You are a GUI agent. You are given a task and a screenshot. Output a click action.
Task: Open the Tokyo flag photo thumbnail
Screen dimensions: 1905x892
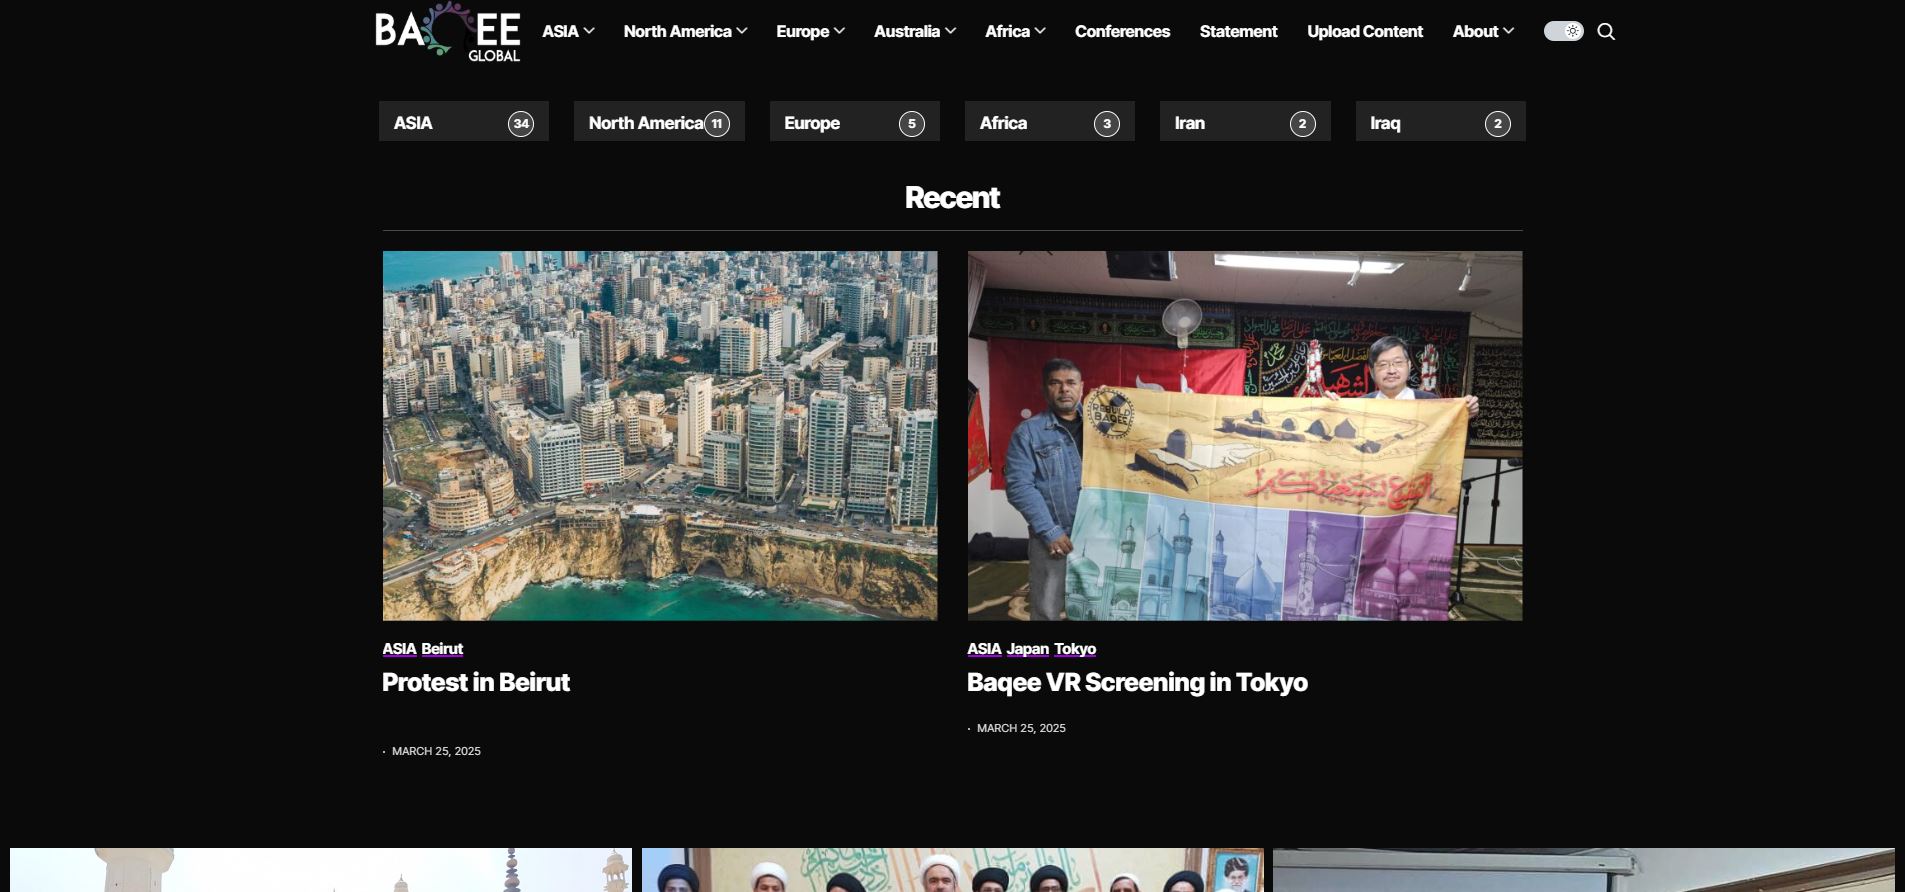[x=1244, y=435]
